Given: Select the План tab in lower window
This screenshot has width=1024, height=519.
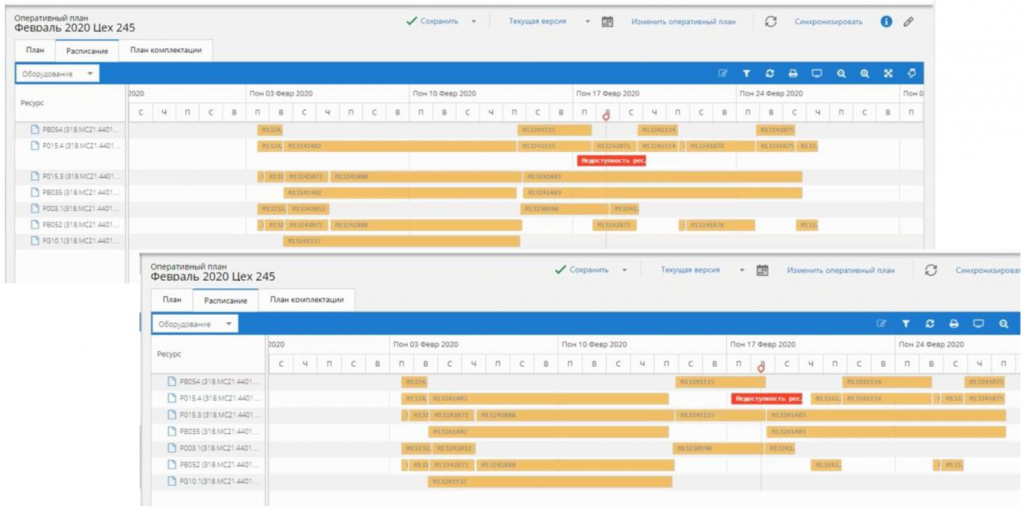Looking at the screenshot, I should (172, 300).
